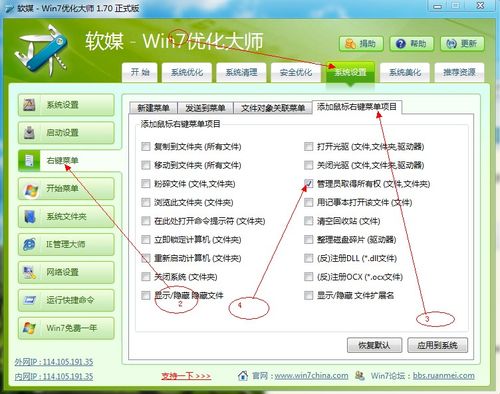
Task: Open the www.win7china.com link
Action: (311, 376)
